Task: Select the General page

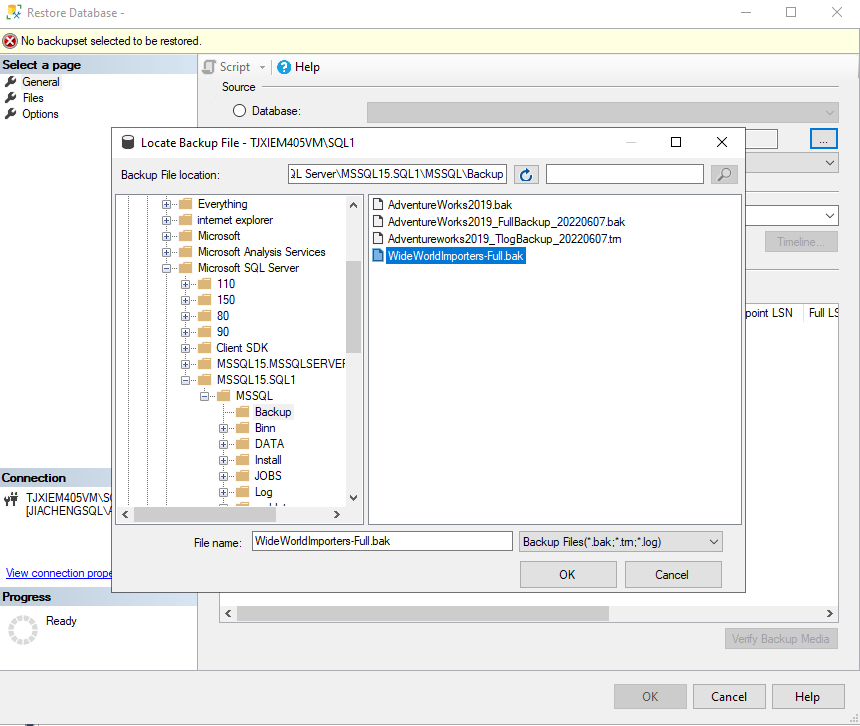Action: point(40,82)
